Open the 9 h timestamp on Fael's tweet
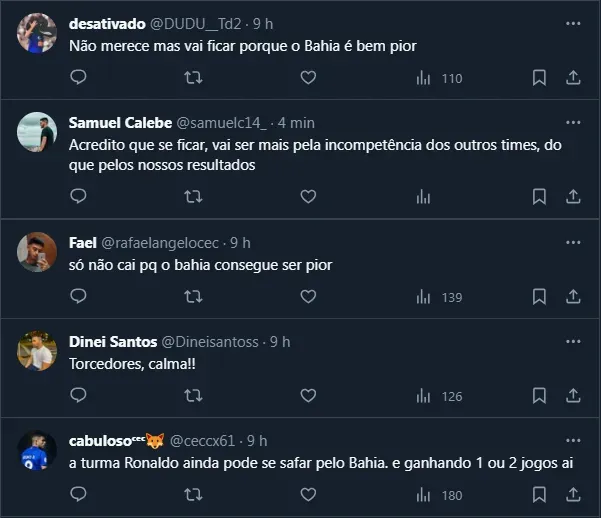This screenshot has width=601, height=518. (240, 242)
